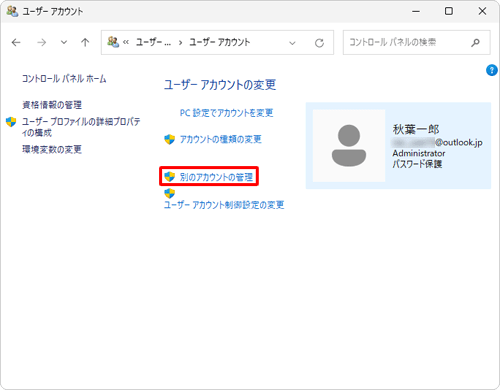Click the user avatar picture

[349, 146]
